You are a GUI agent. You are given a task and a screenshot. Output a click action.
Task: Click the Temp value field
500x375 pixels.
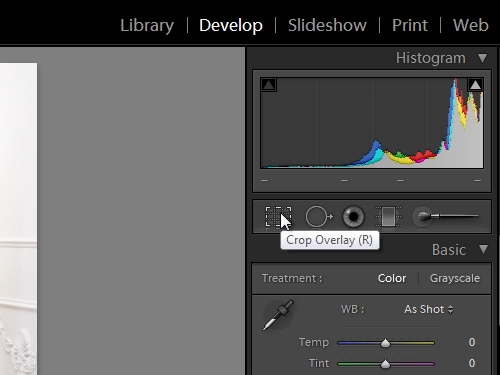click(472, 342)
